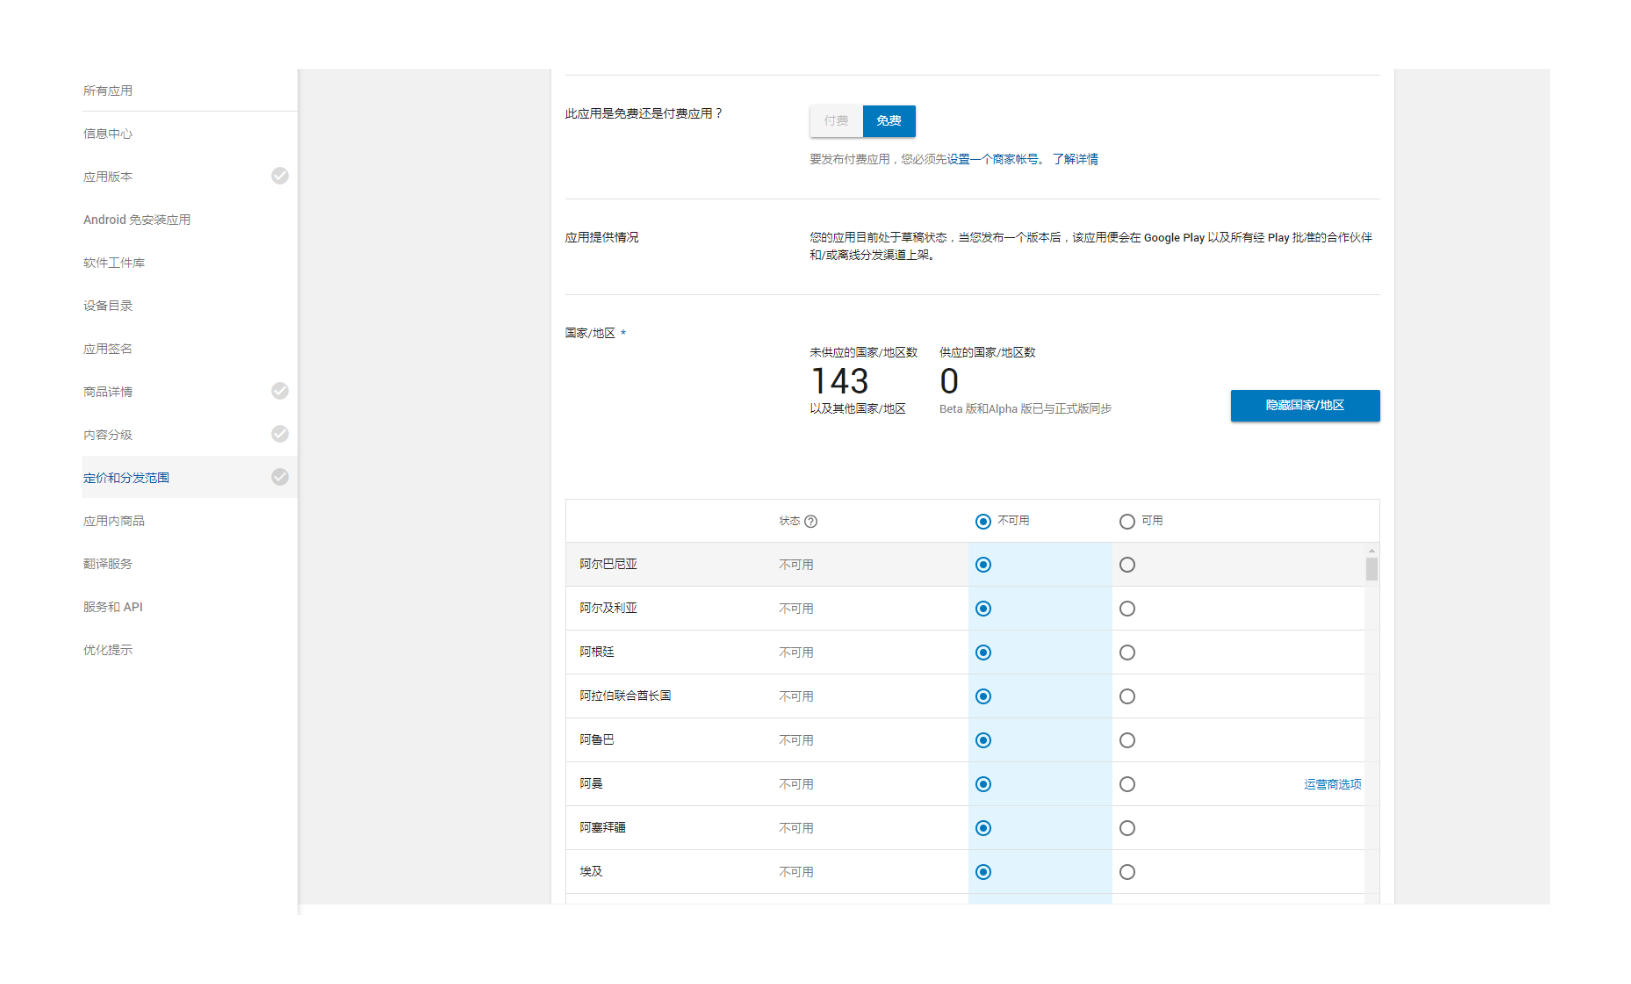
Task: Click the completion checkmark next to 商品详情
Action: [x=280, y=391]
